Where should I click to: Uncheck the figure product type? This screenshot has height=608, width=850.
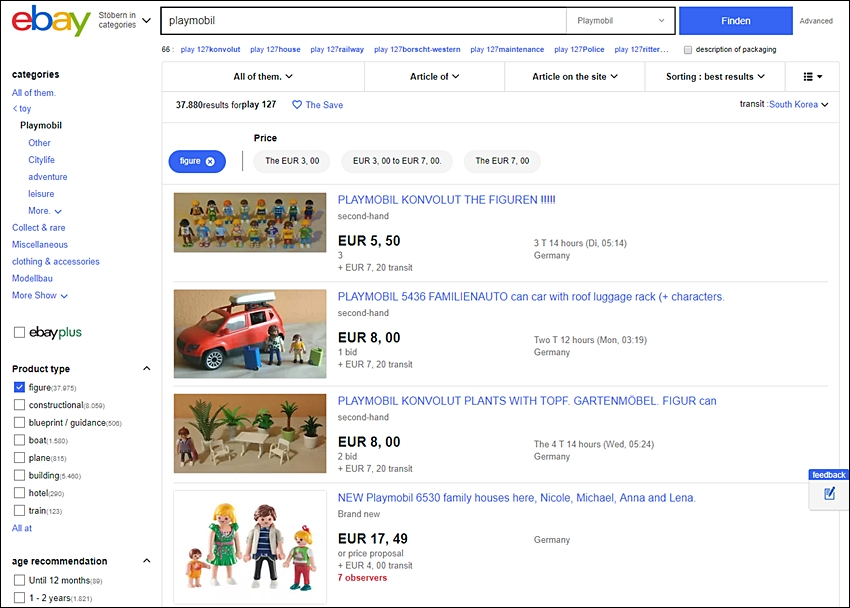19,387
